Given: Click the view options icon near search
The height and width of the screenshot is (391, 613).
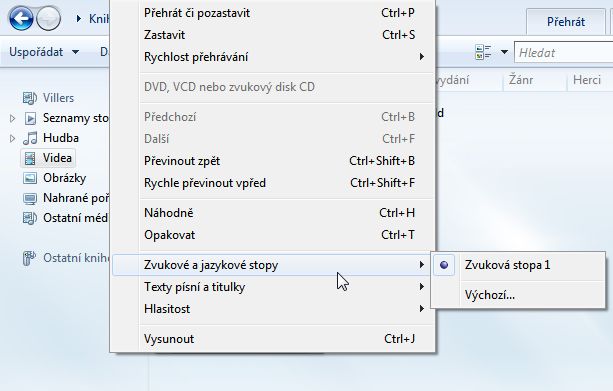Looking at the screenshot, I should [483, 52].
